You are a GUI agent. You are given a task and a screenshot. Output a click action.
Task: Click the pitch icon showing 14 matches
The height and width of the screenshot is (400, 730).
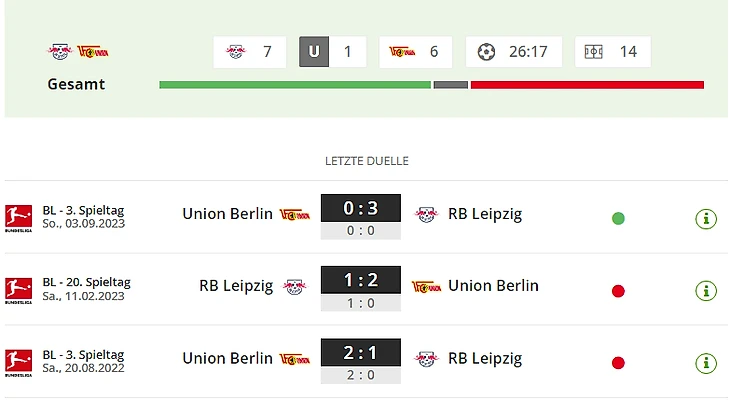(593, 52)
